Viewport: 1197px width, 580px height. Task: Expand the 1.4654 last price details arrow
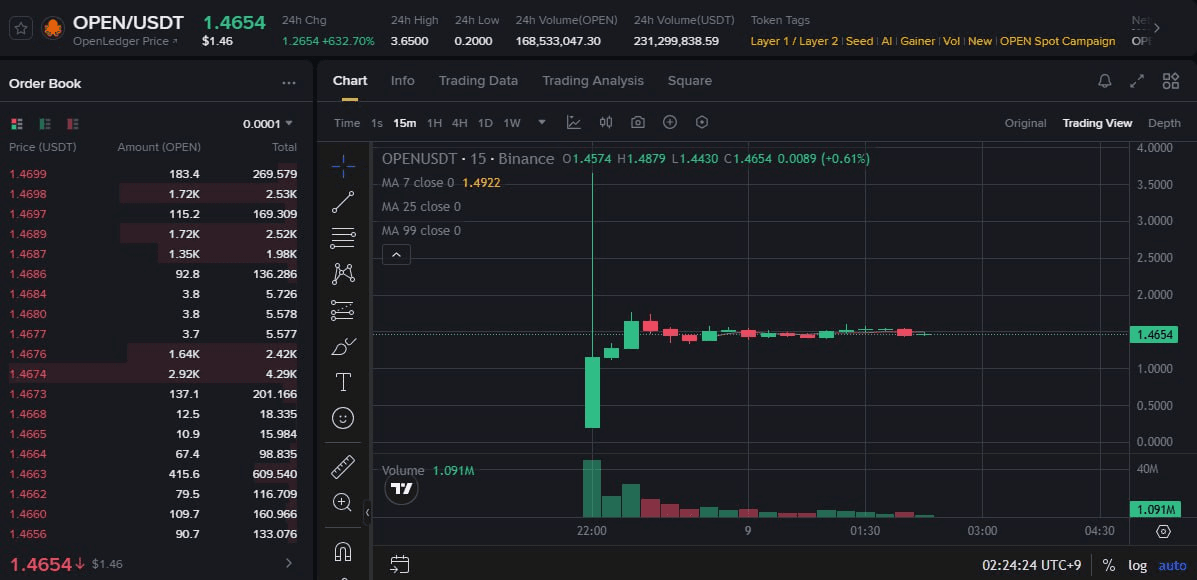(289, 563)
